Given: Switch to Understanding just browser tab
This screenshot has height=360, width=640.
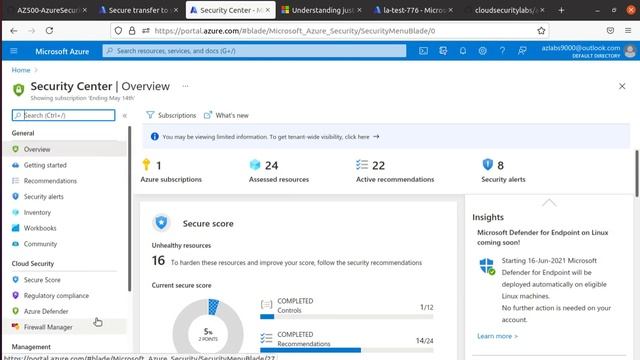Looking at the screenshot, I should click(x=322, y=10).
